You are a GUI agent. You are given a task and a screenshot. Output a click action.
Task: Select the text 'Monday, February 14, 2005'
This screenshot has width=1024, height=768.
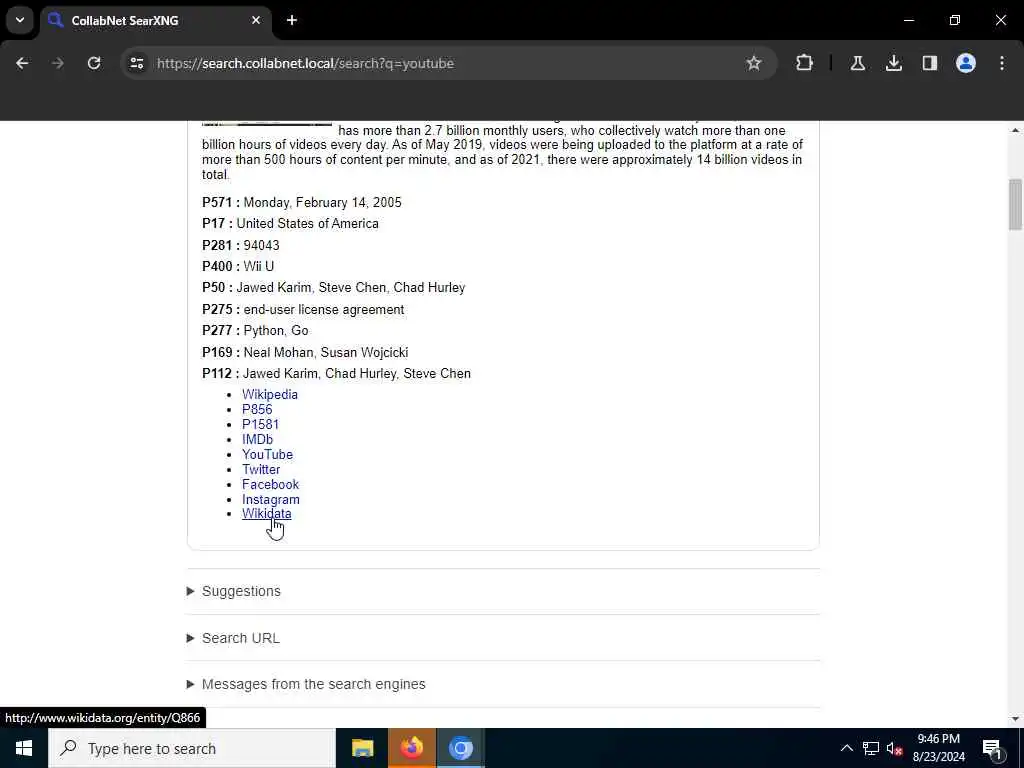coord(323,202)
